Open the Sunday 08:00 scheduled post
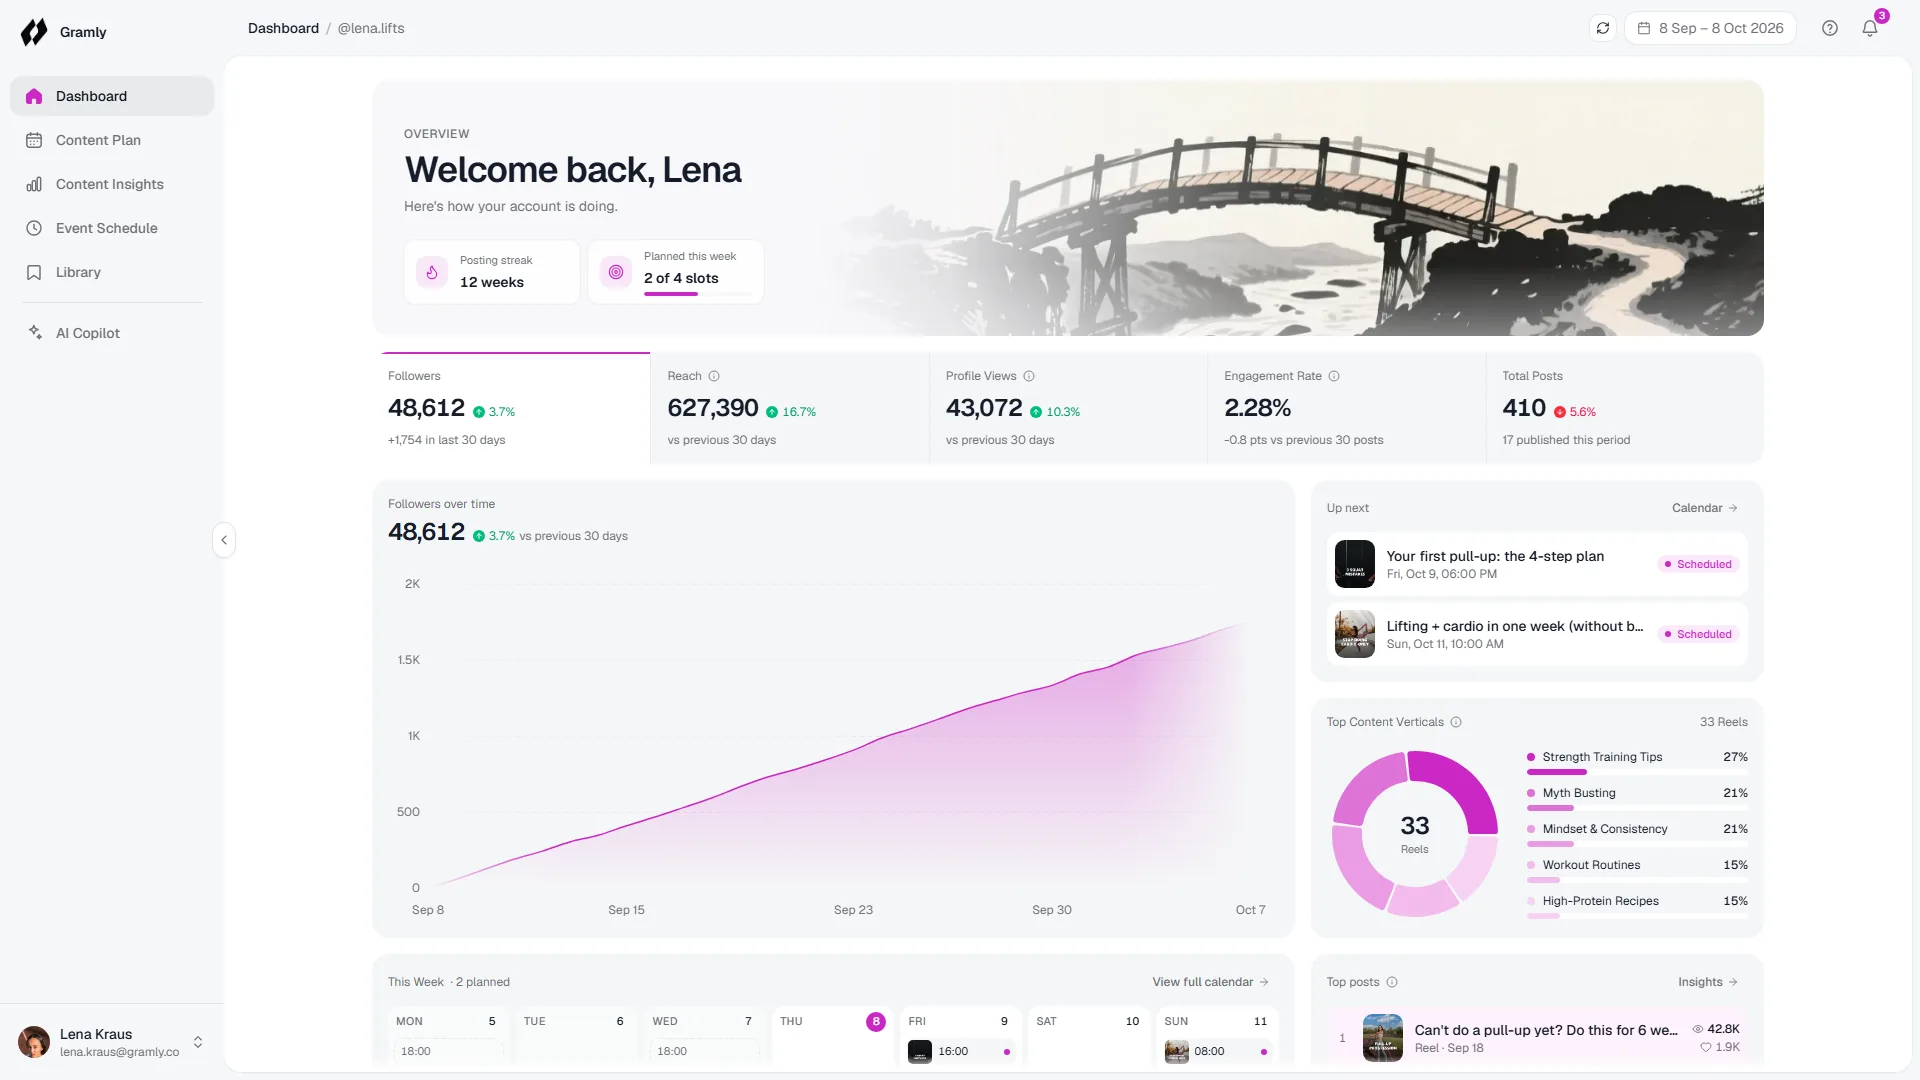Image resolution: width=1920 pixels, height=1080 pixels. coord(1217,1051)
